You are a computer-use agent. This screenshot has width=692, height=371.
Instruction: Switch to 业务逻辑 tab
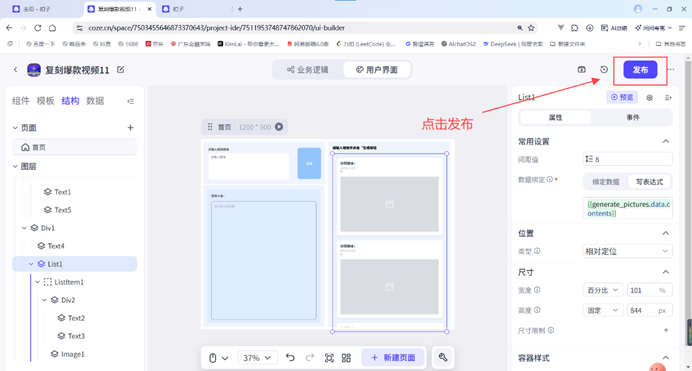point(308,70)
